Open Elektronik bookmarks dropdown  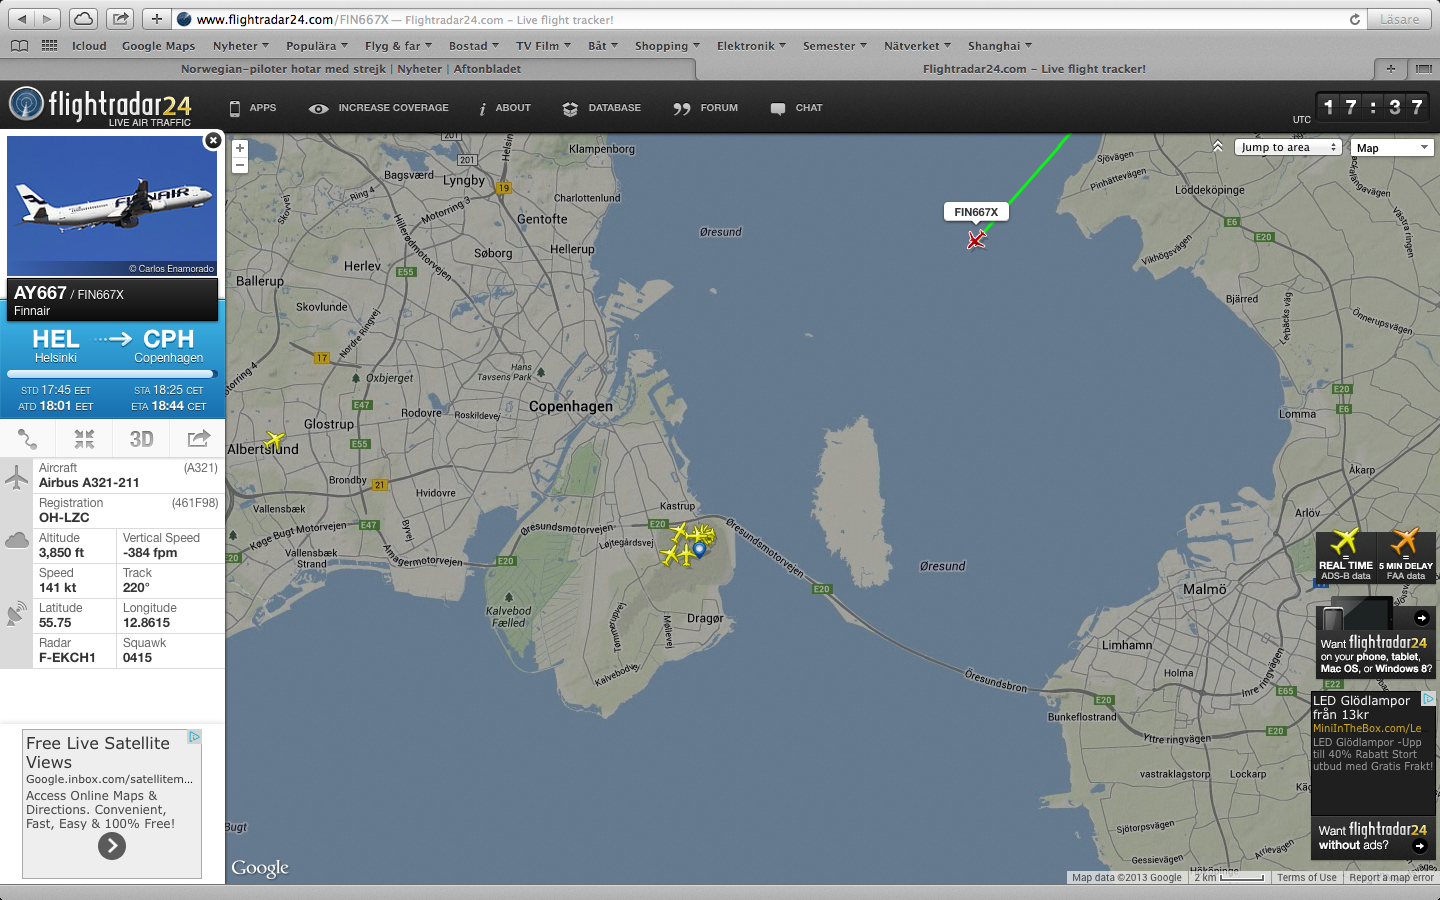coord(751,46)
